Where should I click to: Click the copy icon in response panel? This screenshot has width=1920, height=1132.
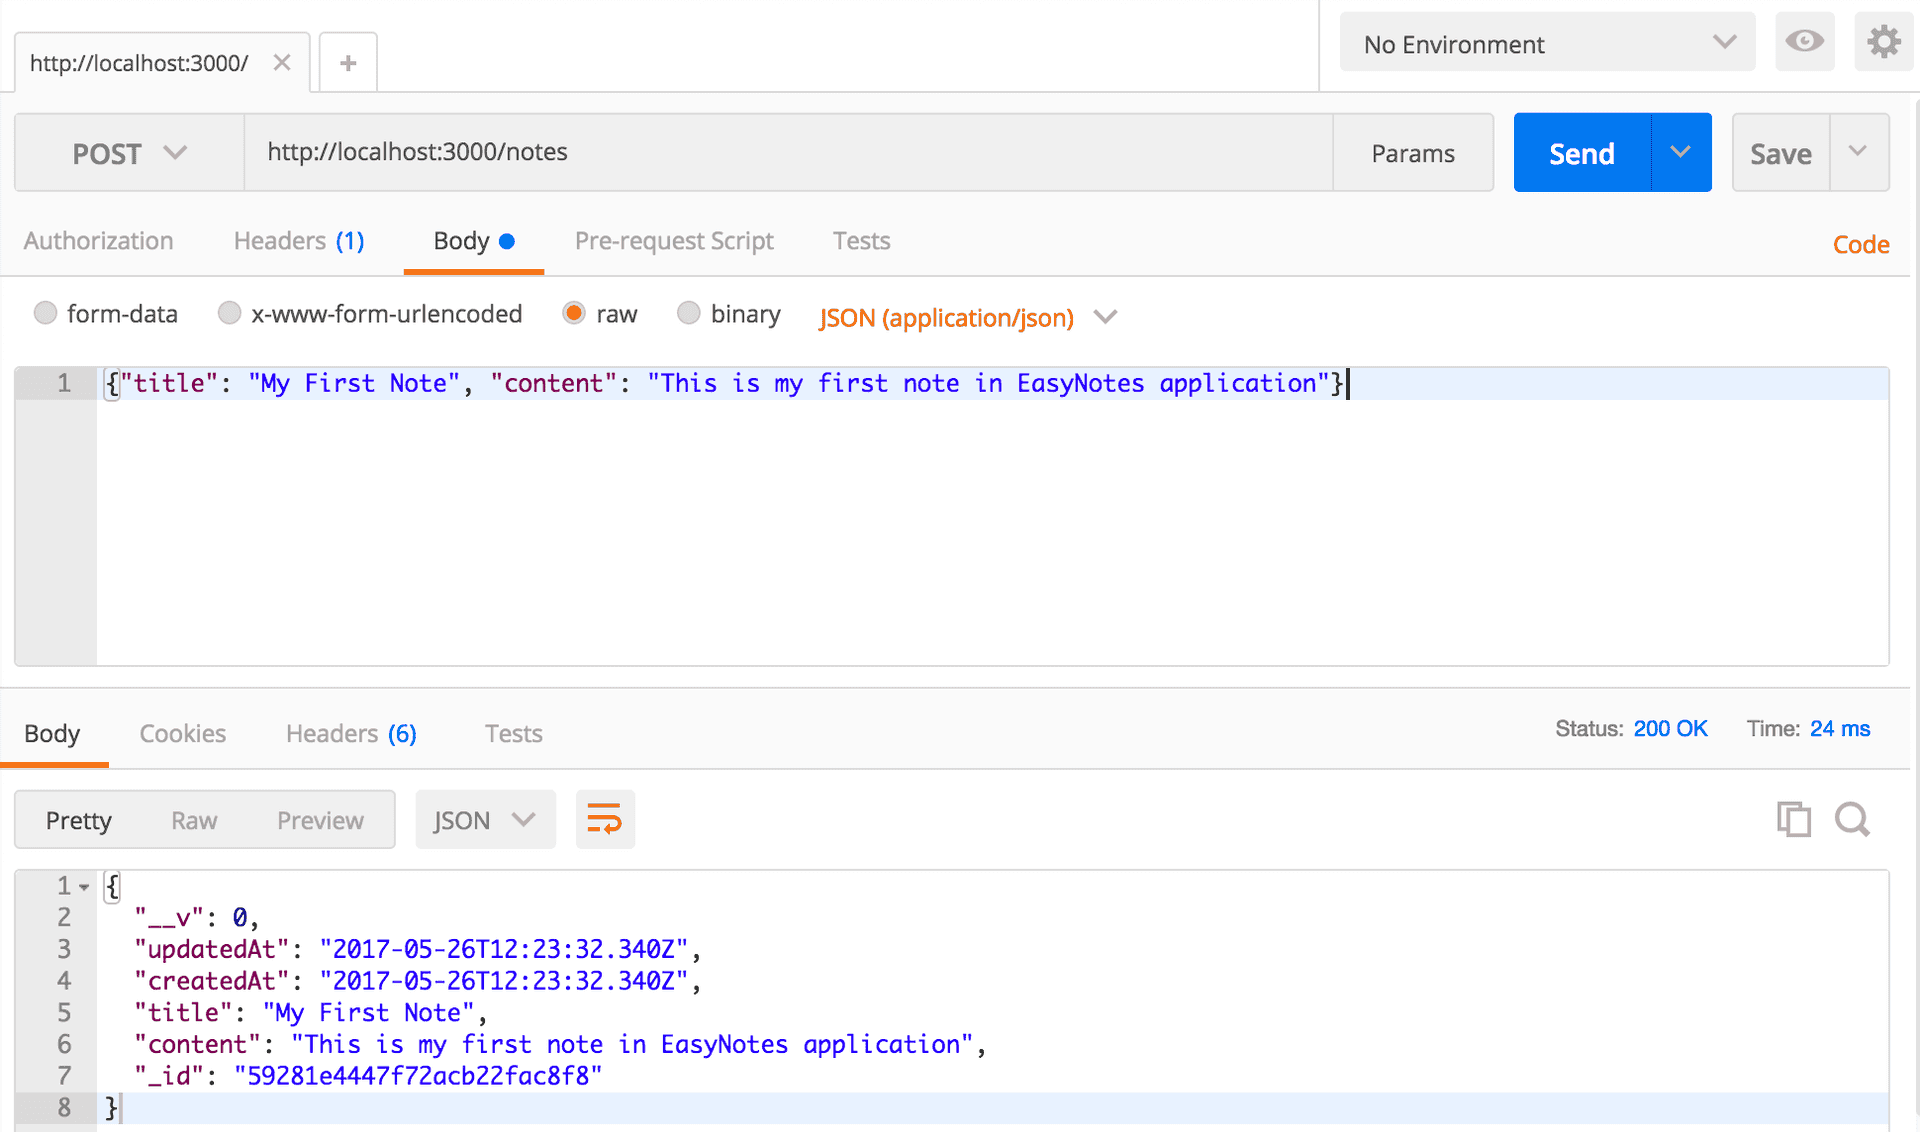pos(1793,819)
